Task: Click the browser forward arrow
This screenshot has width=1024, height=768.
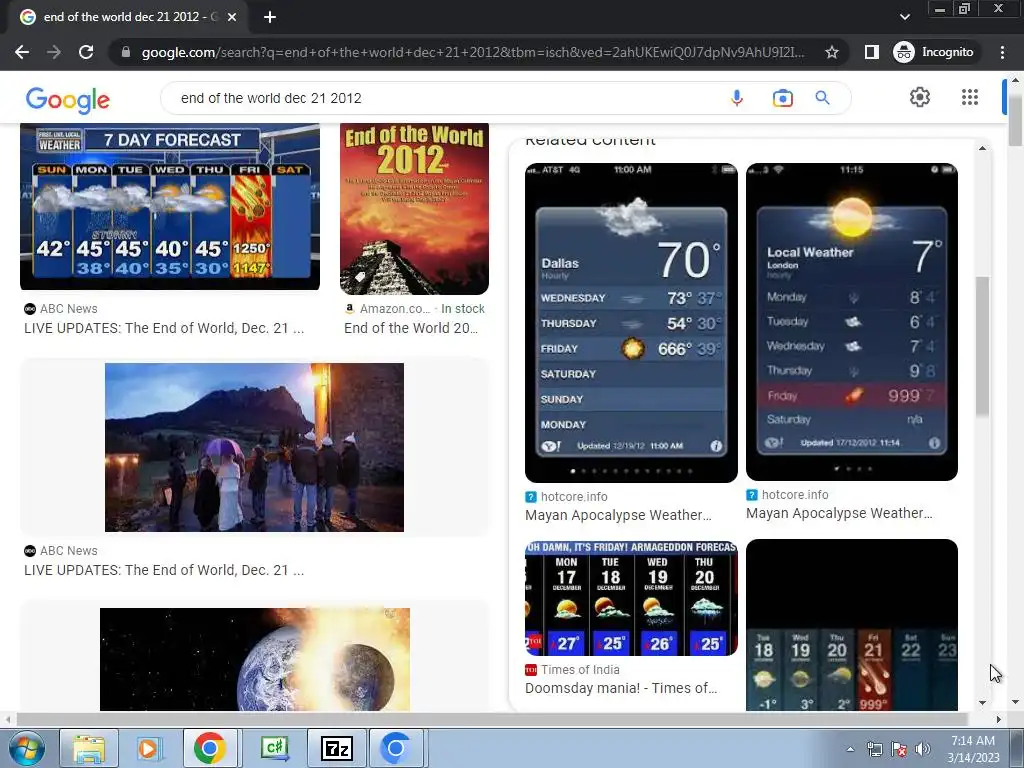Action: [54, 52]
